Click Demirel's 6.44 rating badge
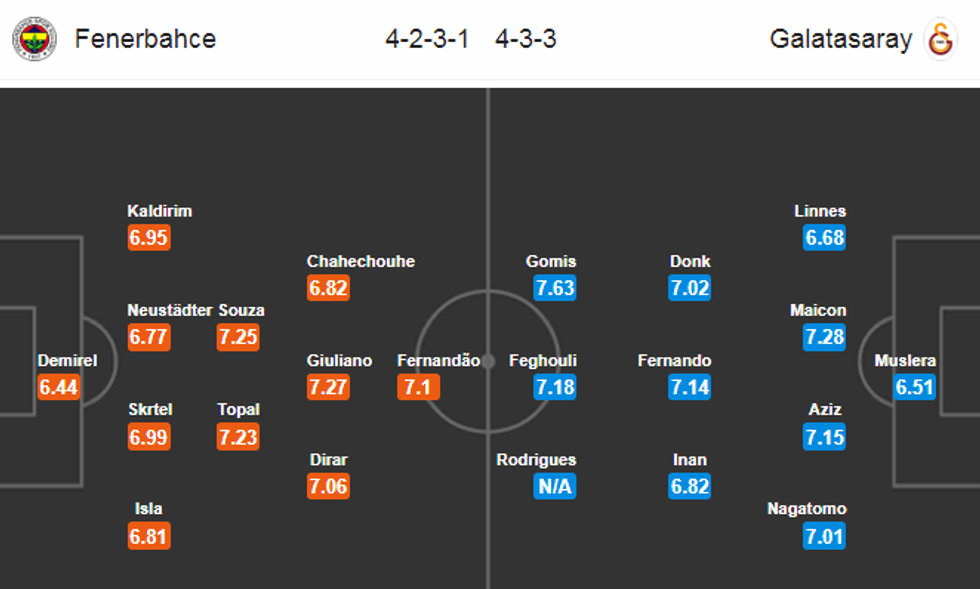This screenshot has height=589, width=980. 59,387
